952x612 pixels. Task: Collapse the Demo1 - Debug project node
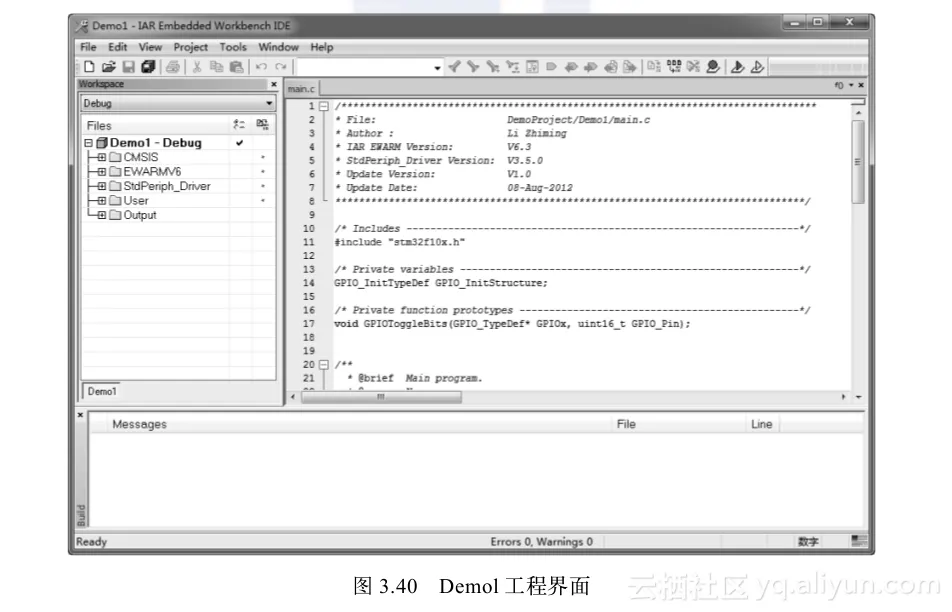pyautogui.click(x=89, y=143)
